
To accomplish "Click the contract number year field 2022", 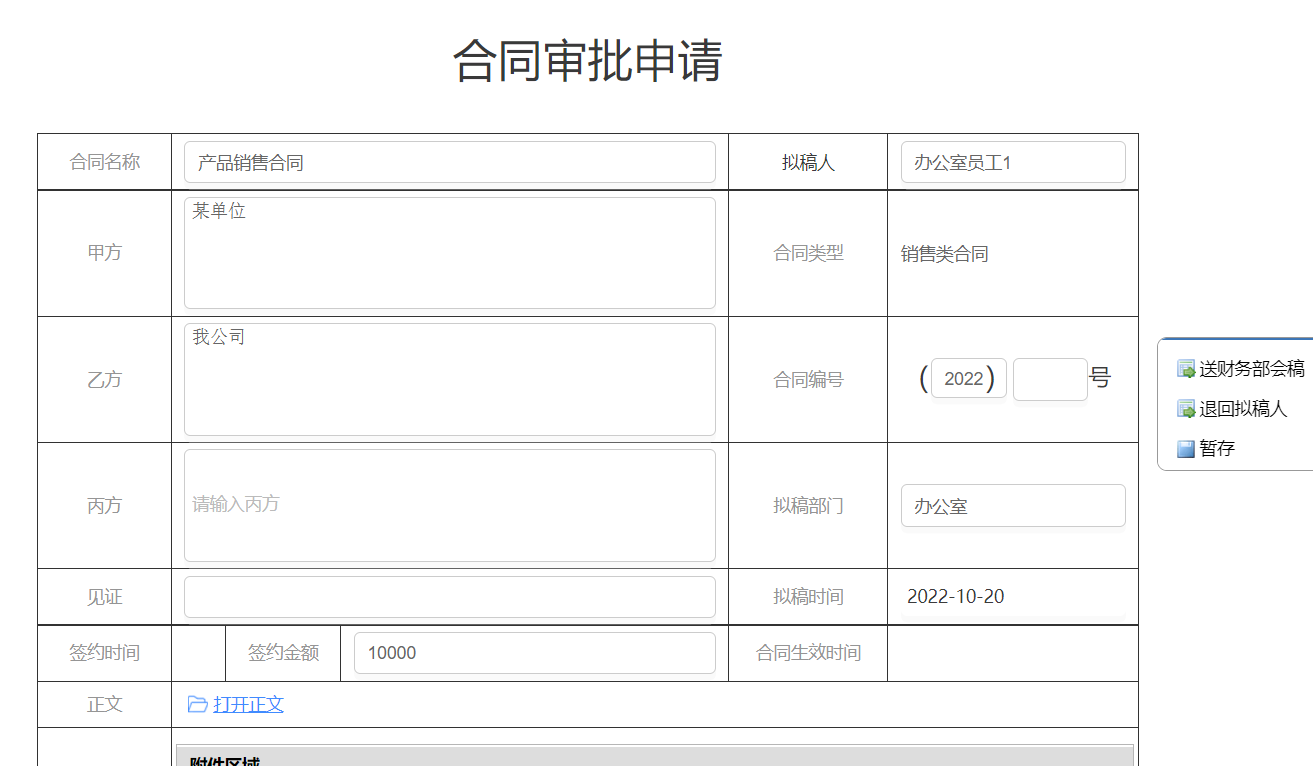I will pos(968,379).
